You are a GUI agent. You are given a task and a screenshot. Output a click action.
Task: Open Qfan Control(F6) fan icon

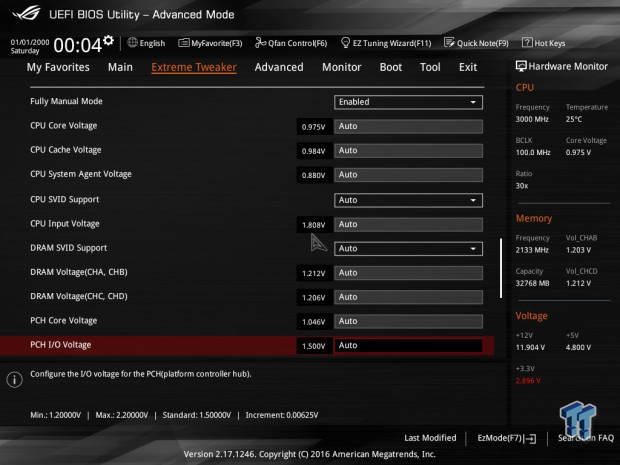(260, 42)
